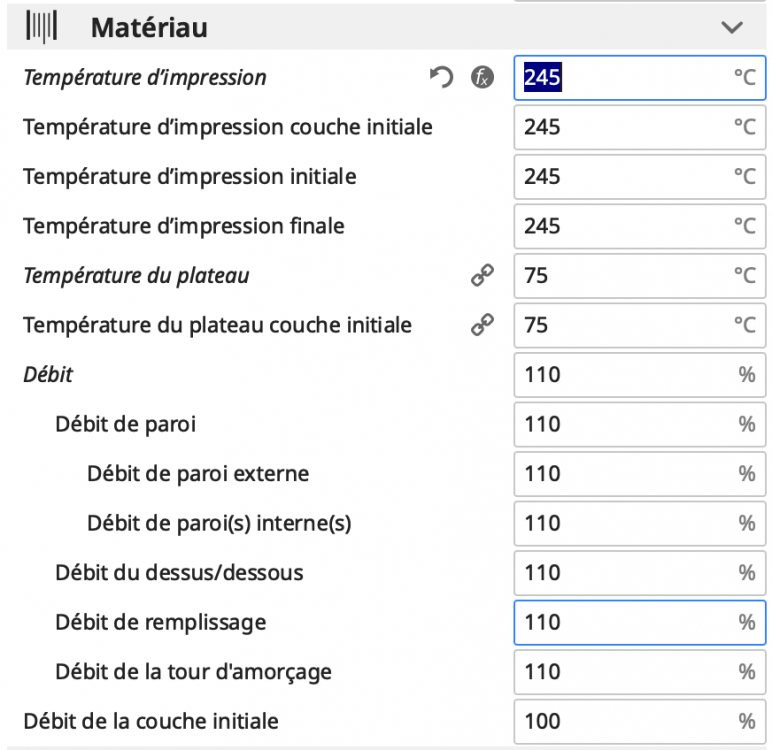Focus the Température d'impression finale field
This screenshot has width=772, height=750.
tap(639, 226)
